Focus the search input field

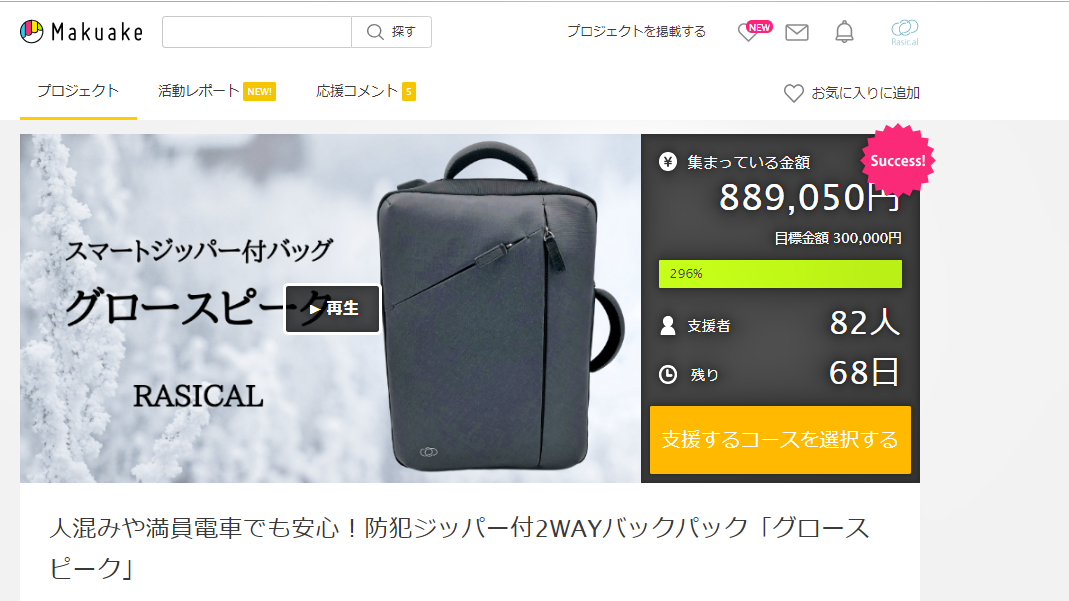[257, 32]
